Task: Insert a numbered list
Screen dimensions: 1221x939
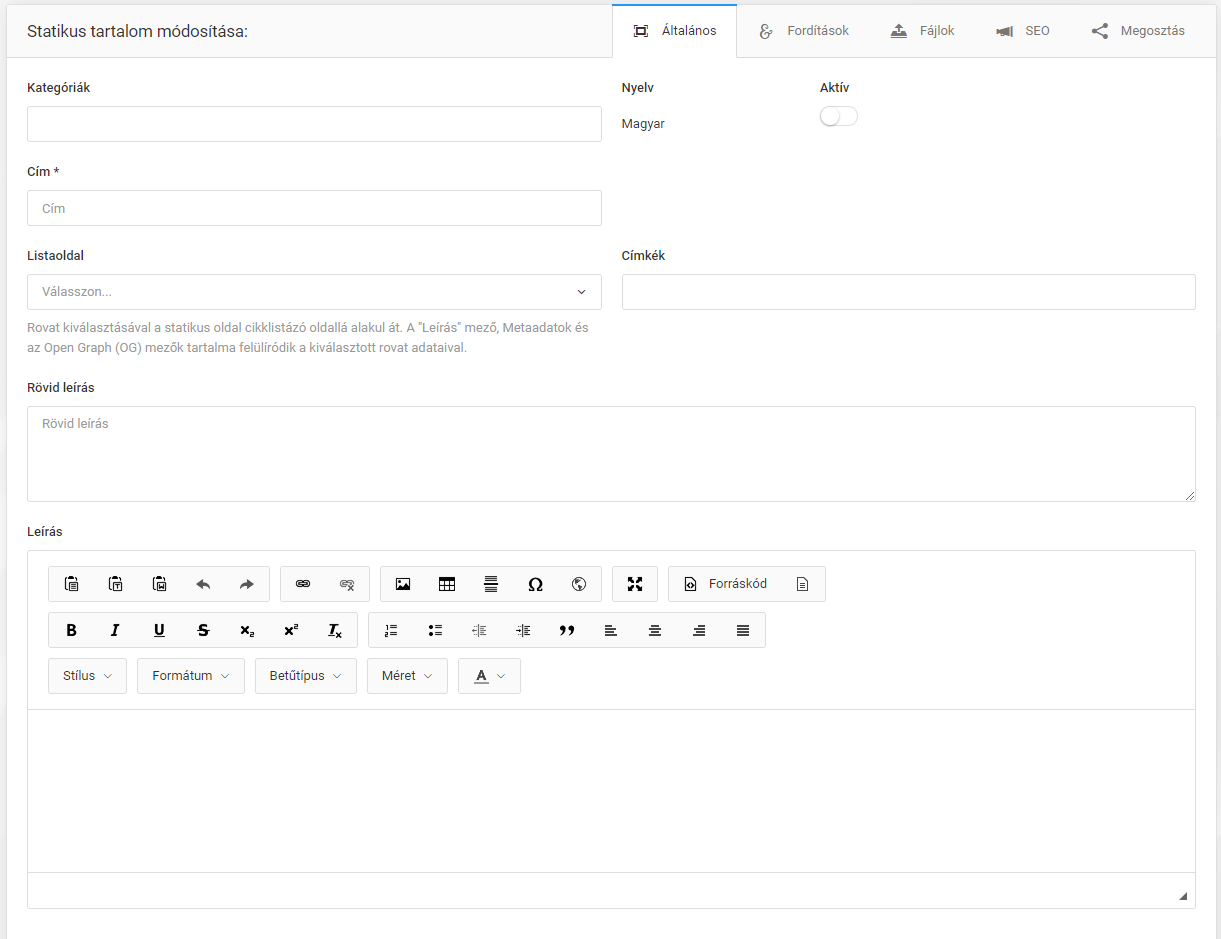Action: point(391,630)
